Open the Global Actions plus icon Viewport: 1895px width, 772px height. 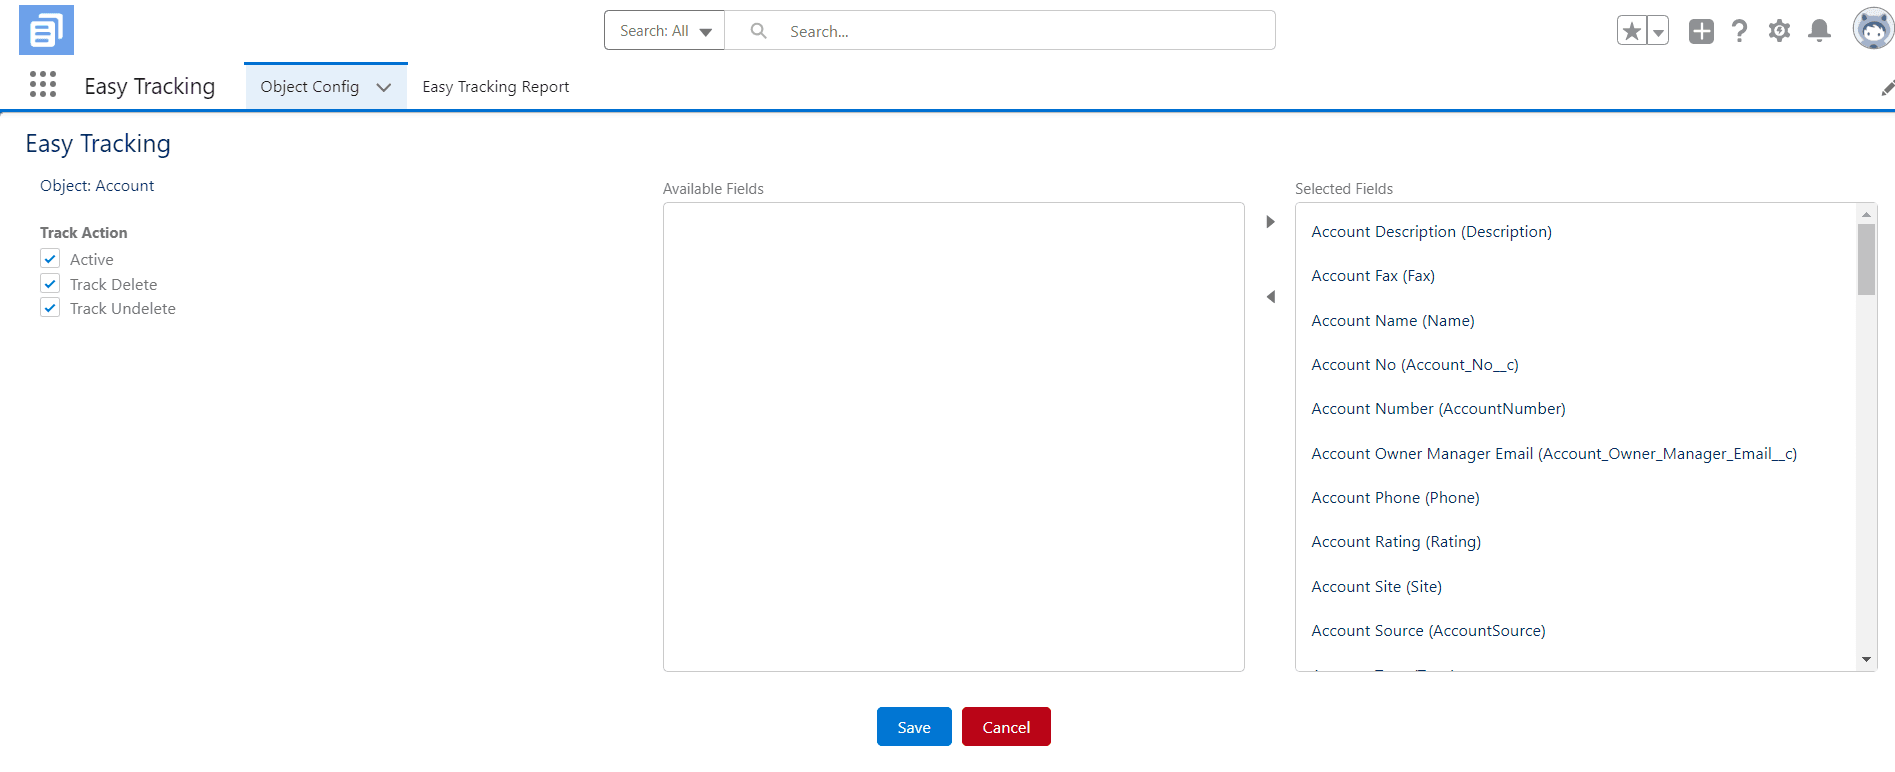[x=1701, y=31]
